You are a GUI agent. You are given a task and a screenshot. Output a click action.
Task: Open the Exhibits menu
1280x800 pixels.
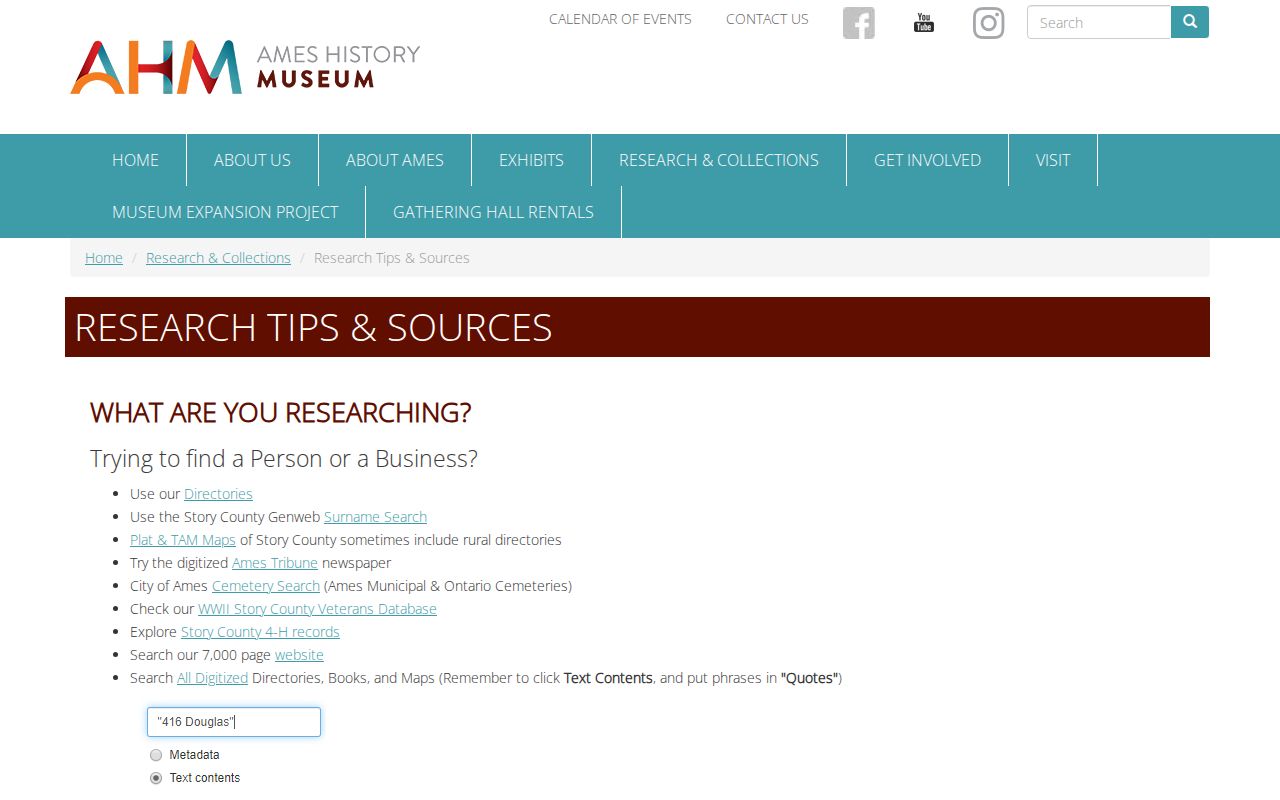pos(531,160)
